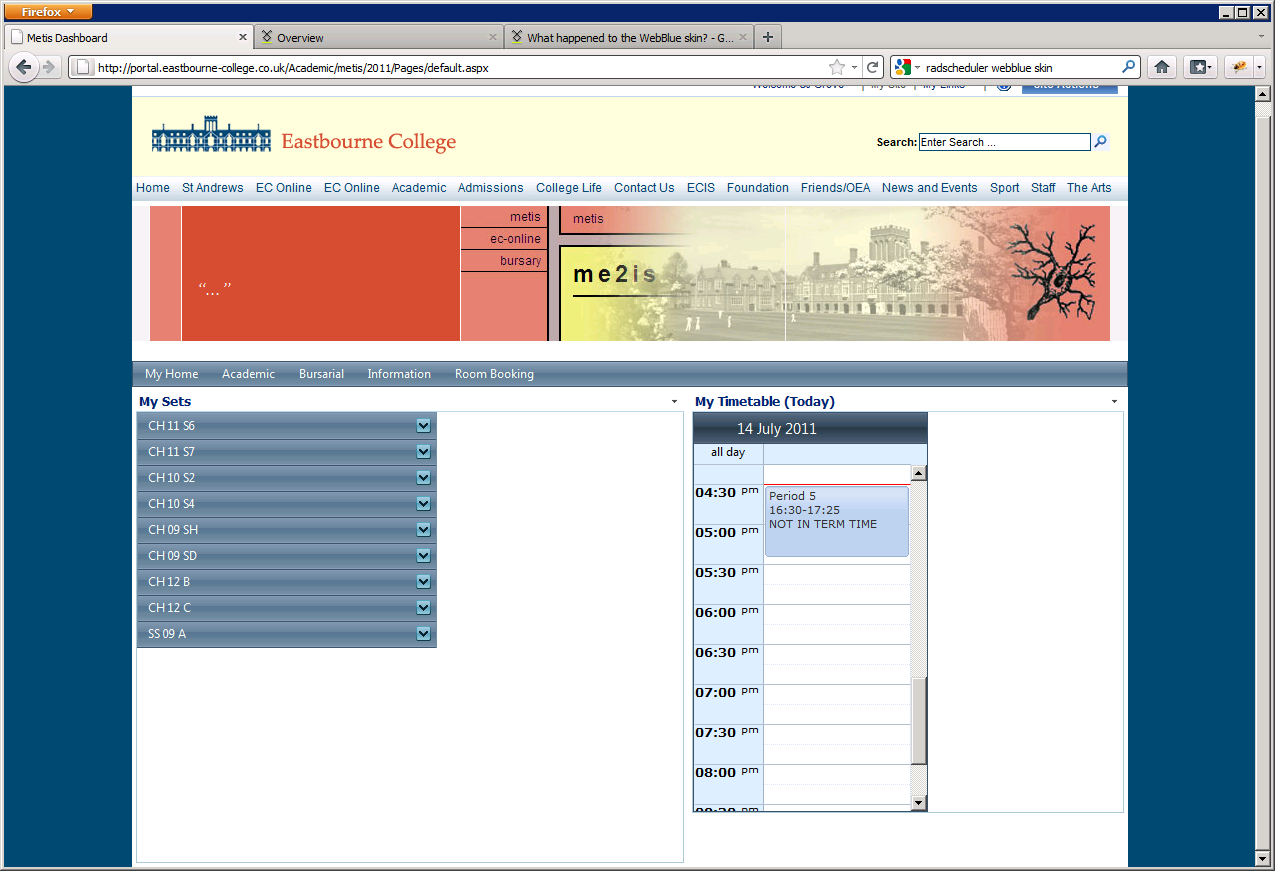1275x871 pixels.
Task: Expand the CH 10 S2 set
Action: click(x=424, y=478)
